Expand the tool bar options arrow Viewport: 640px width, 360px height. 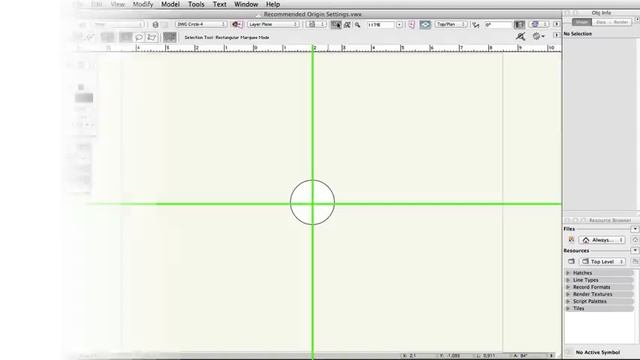click(x=556, y=36)
